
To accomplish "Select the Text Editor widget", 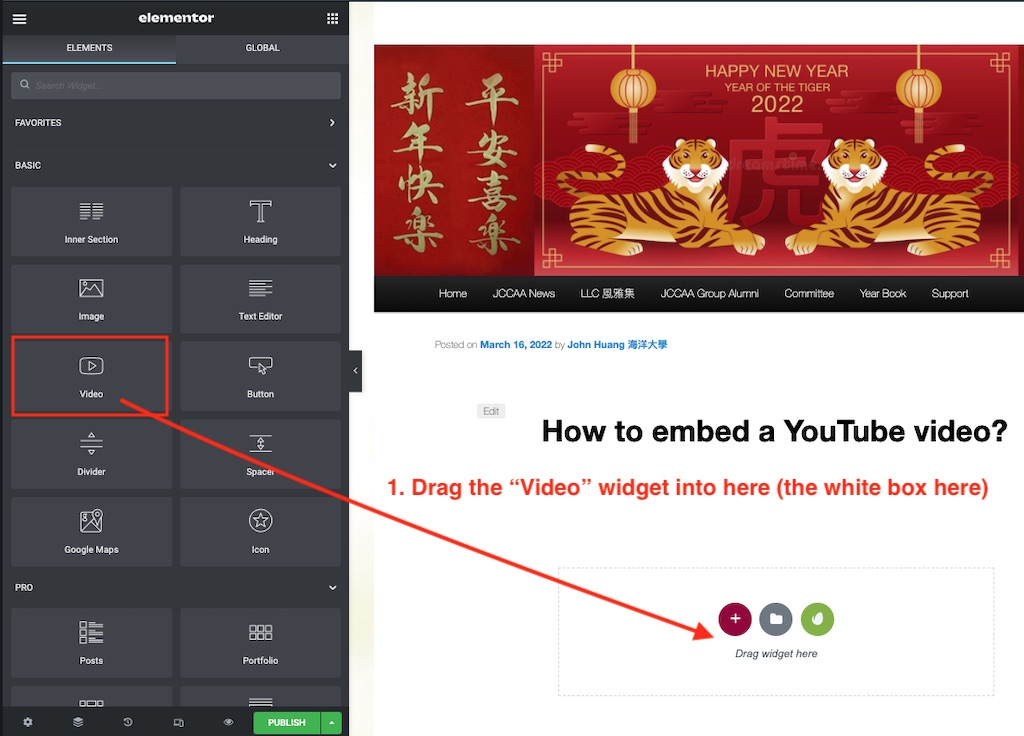I will tap(261, 298).
